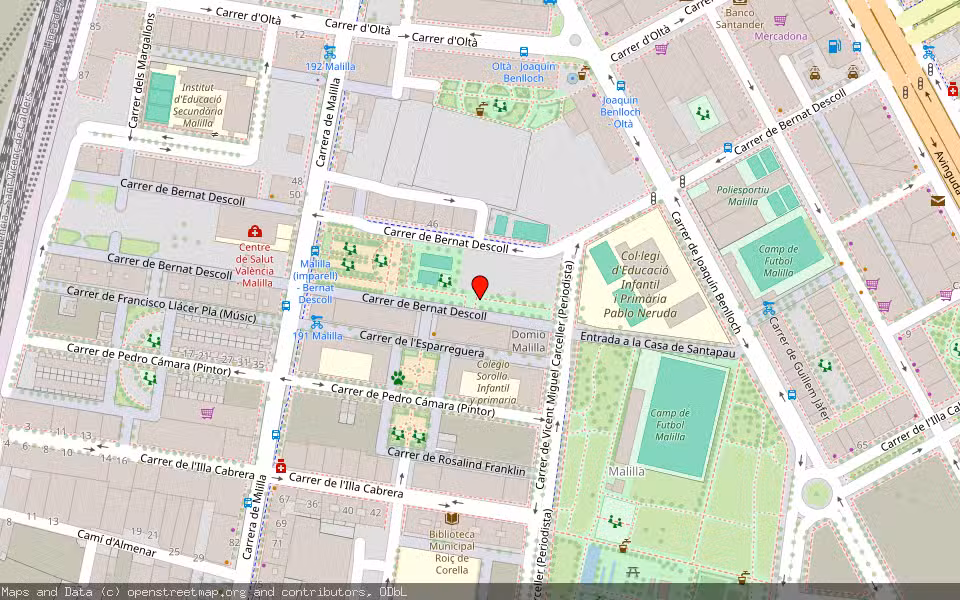
Task: Select bicycle icon at top of Carrer de Guillem Jàfer
Action: tap(769, 308)
